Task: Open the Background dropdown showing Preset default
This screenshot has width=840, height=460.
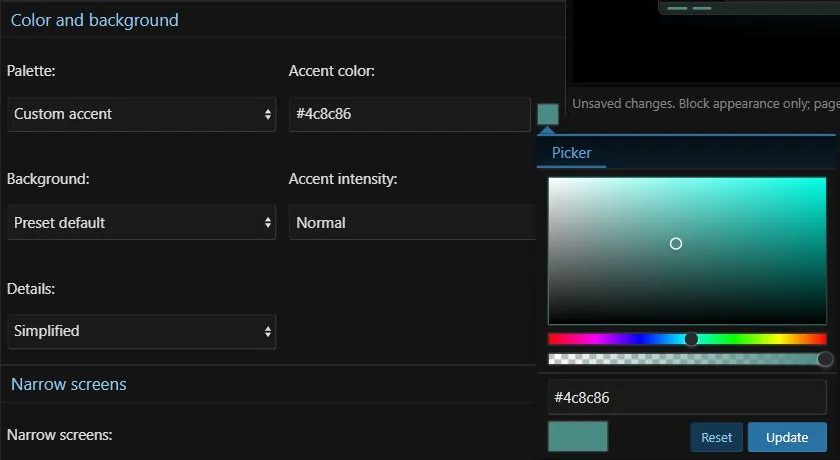Action: click(x=141, y=222)
